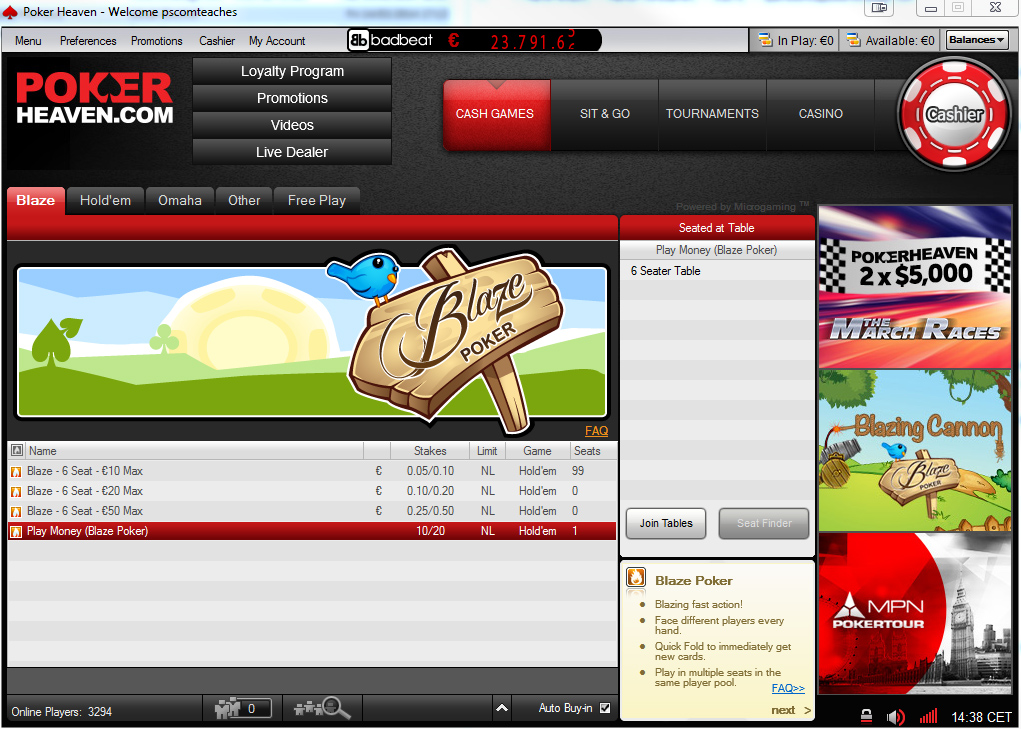Open the My Account menu

(x=277, y=40)
